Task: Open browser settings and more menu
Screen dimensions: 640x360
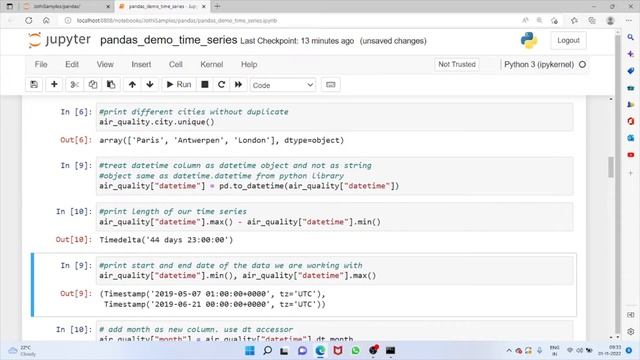Action: click(x=629, y=20)
